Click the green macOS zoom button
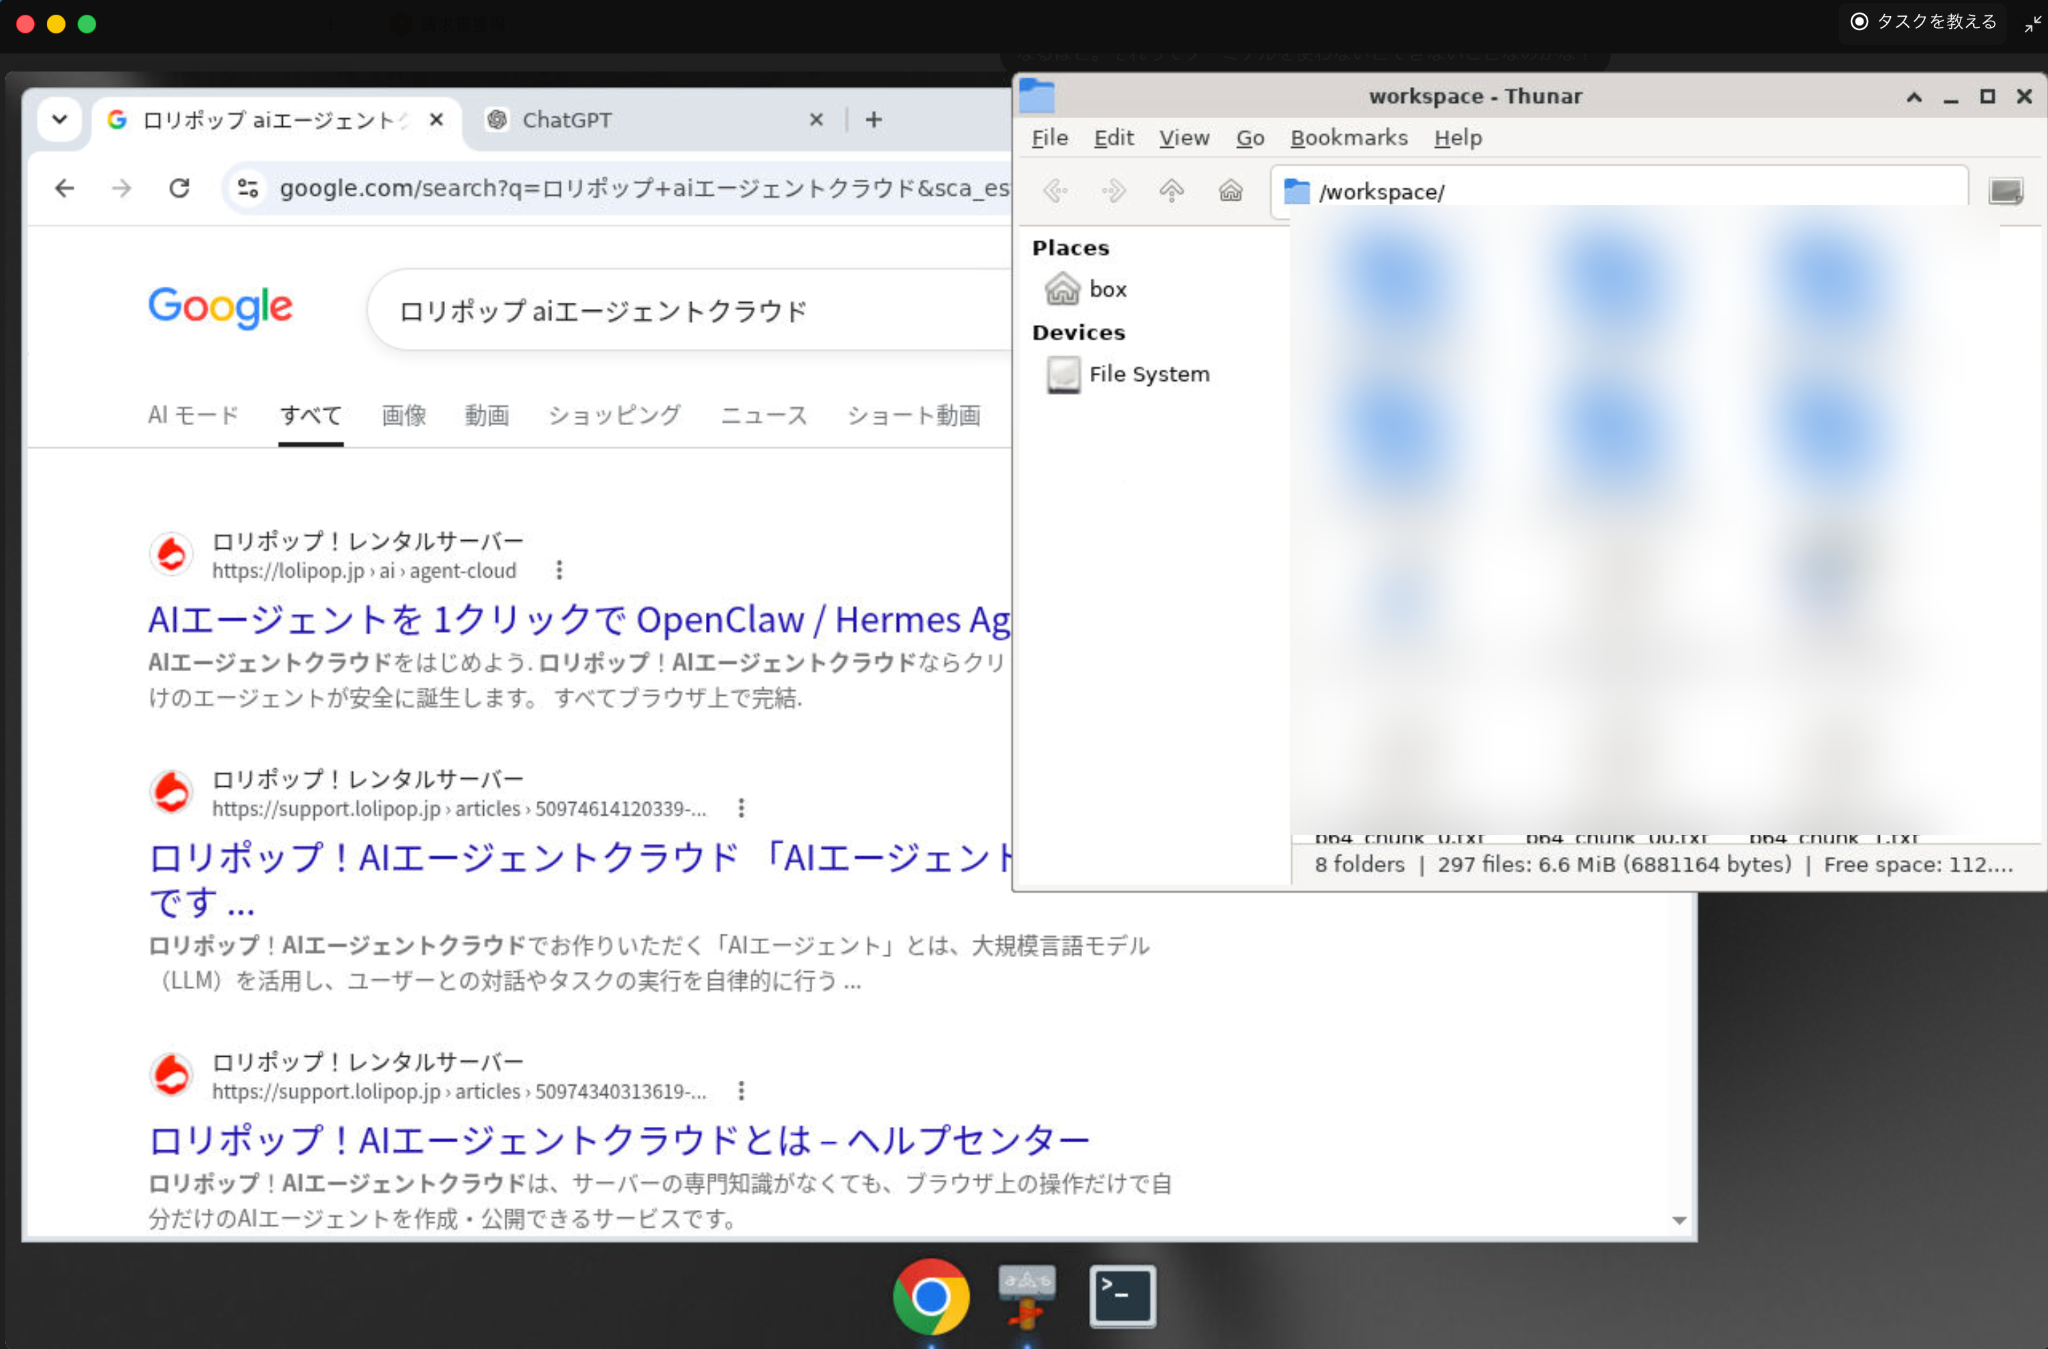Viewport: 2048px width, 1349px height. 87,24
